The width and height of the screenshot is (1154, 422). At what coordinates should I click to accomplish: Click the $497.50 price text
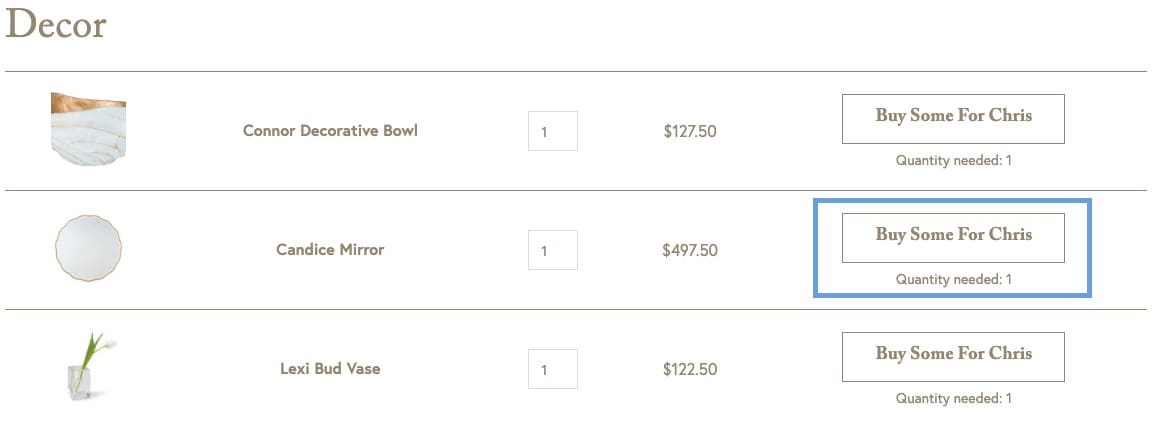tap(690, 250)
